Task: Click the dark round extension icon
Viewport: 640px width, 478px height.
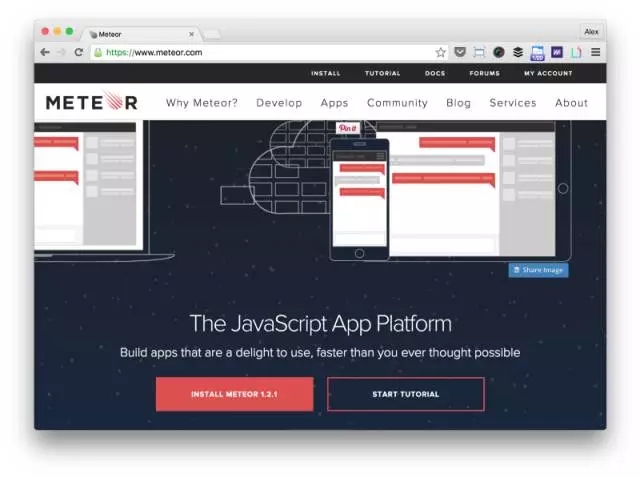Action: (x=499, y=52)
